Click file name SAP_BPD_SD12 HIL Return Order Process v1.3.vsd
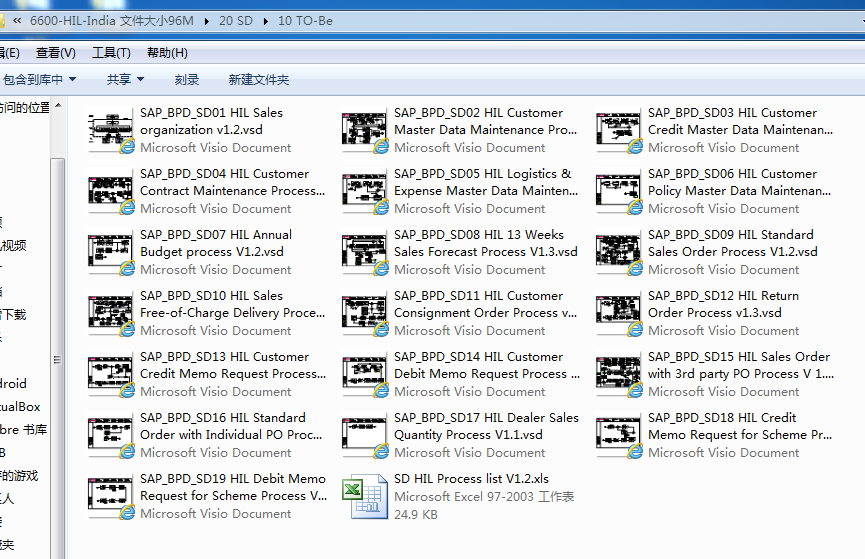 (x=723, y=304)
